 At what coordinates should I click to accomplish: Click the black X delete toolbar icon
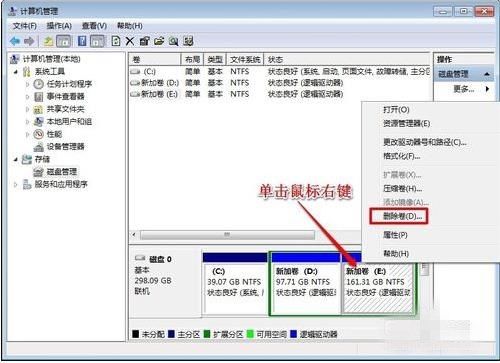pos(130,41)
